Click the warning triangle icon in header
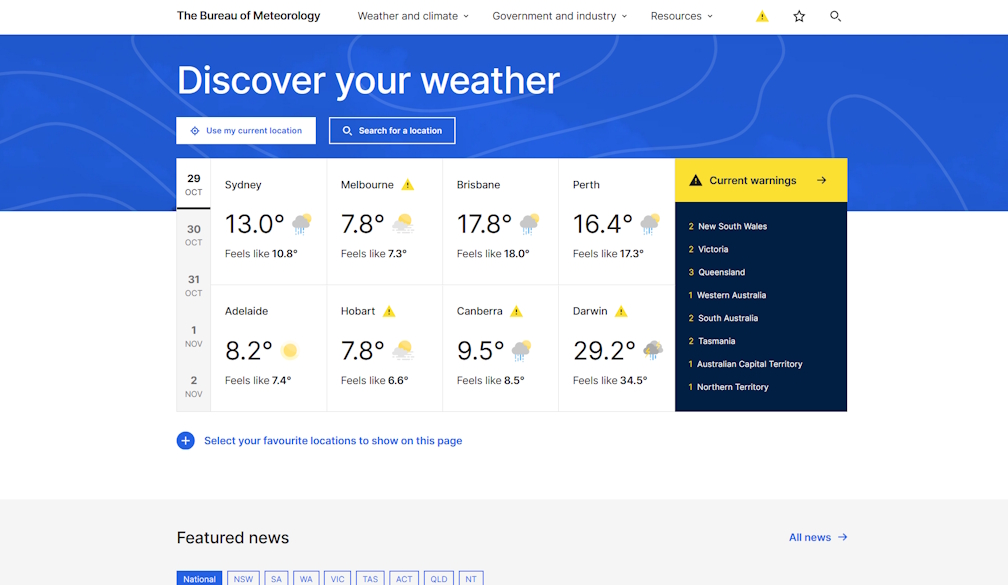This screenshot has width=1008, height=585. click(x=762, y=16)
